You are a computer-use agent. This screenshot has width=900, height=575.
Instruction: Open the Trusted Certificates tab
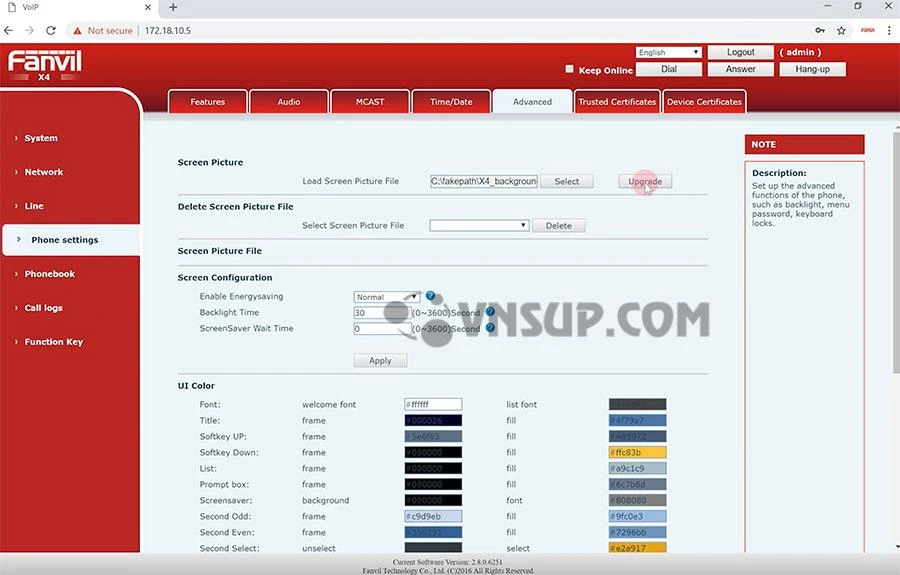(x=617, y=102)
